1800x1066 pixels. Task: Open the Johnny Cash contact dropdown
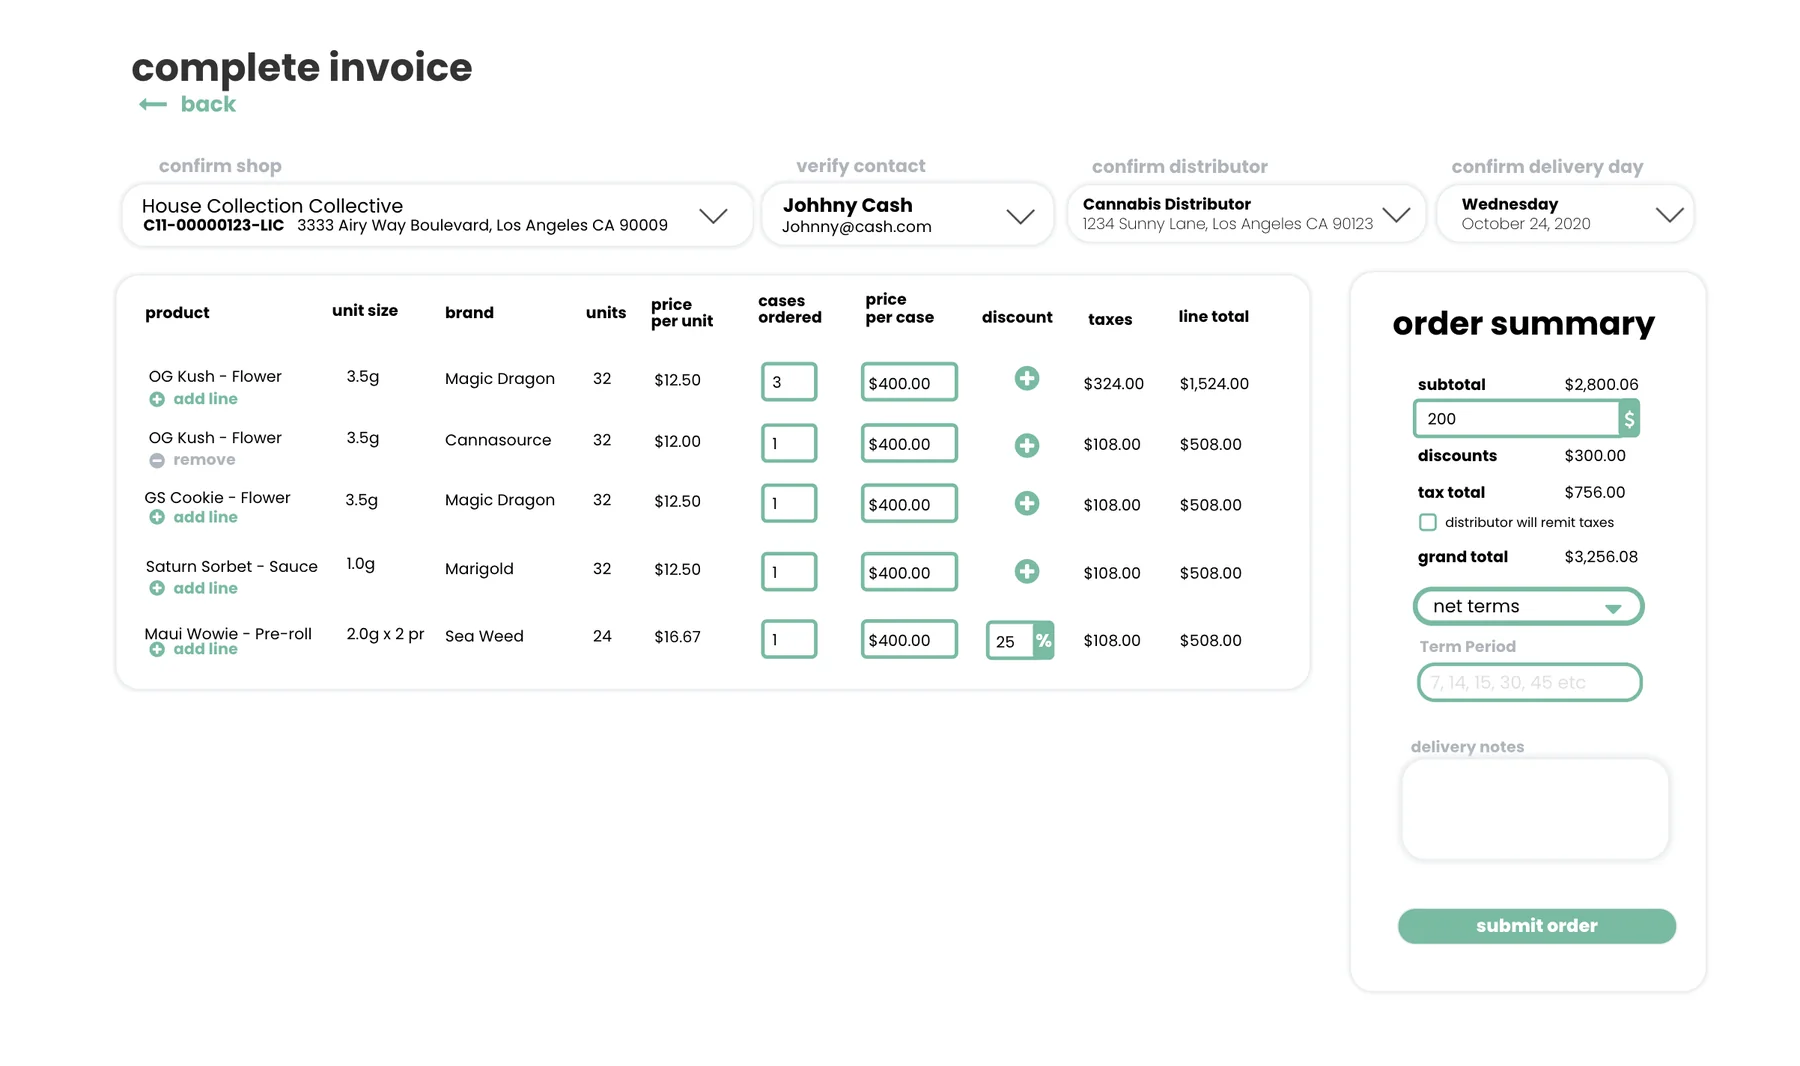[x=1020, y=216]
